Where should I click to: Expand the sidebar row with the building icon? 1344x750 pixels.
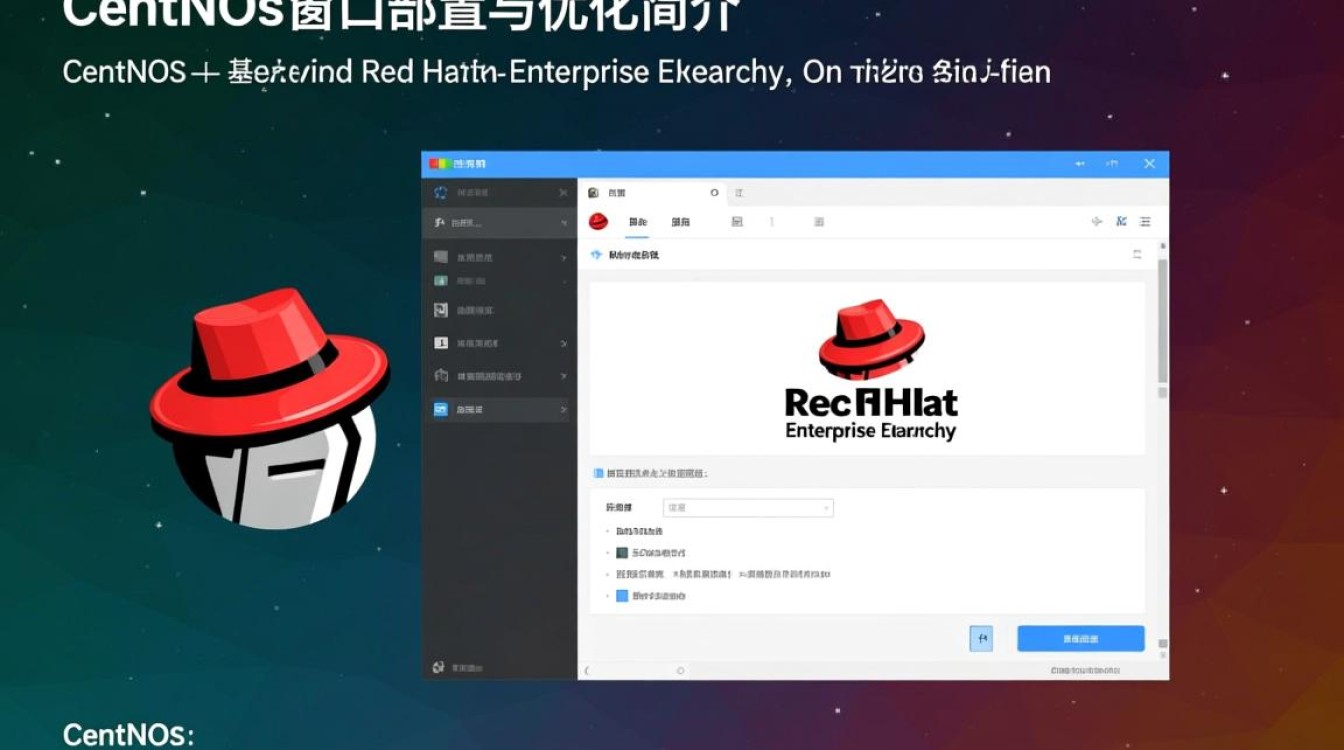564,376
